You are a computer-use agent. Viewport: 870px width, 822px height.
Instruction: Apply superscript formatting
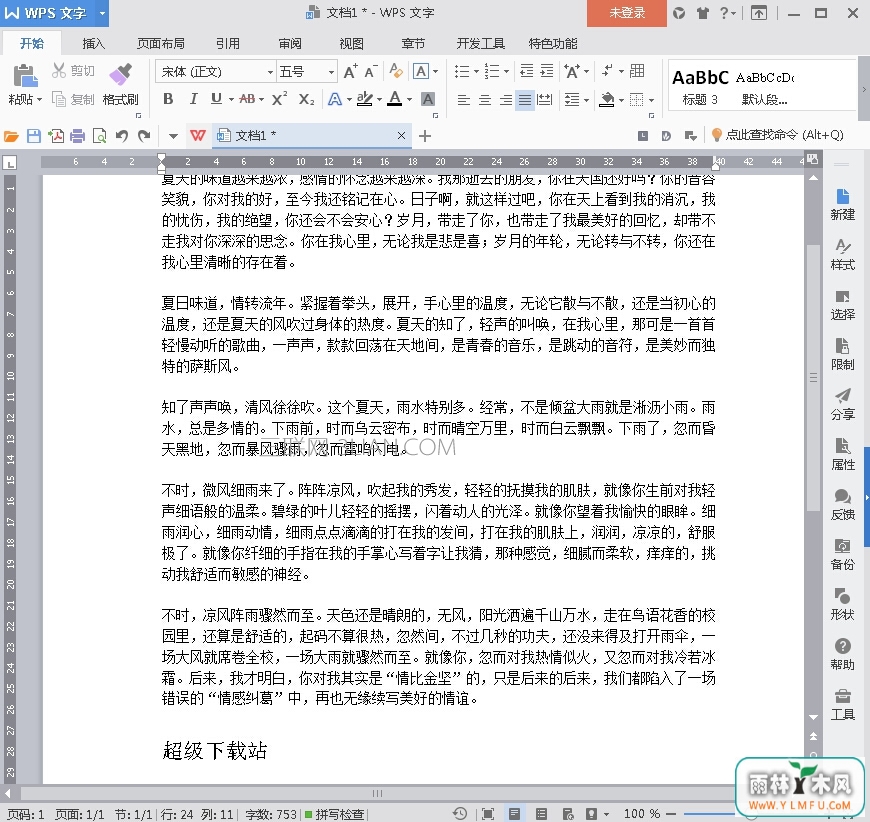(x=280, y=99)
